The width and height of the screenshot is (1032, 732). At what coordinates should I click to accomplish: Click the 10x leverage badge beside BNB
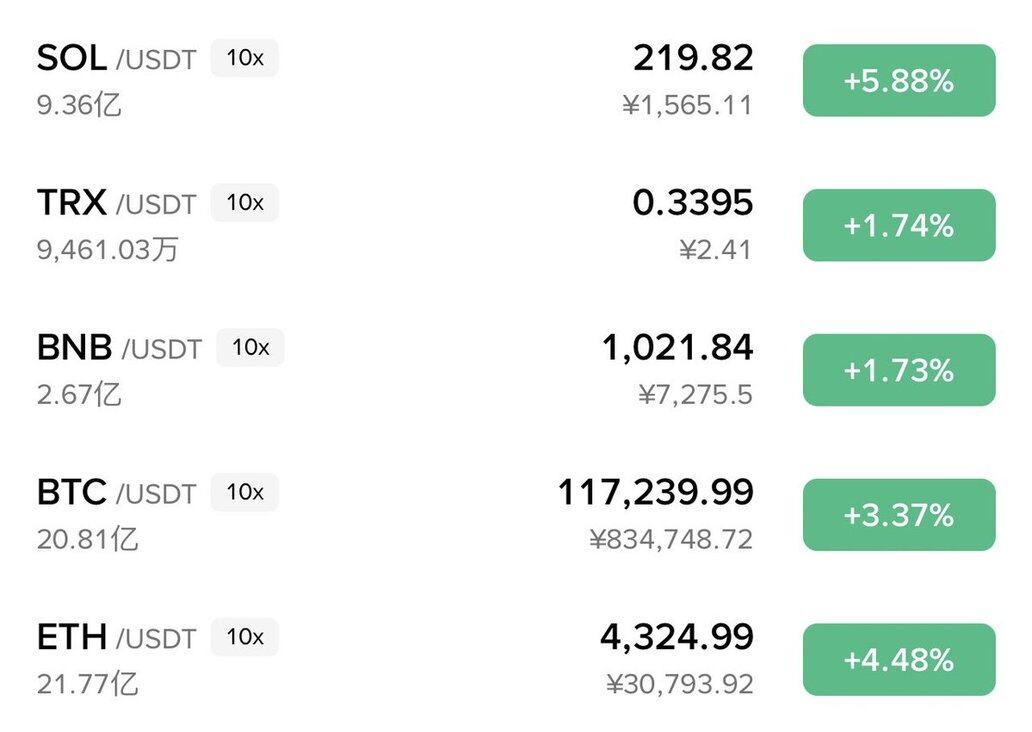coord(251,347)
